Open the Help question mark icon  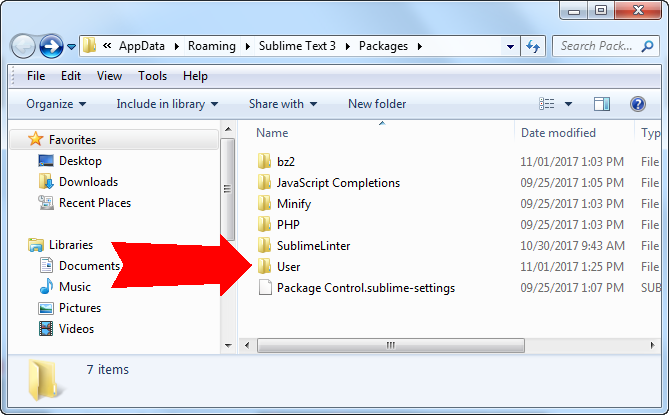[638, 104]
